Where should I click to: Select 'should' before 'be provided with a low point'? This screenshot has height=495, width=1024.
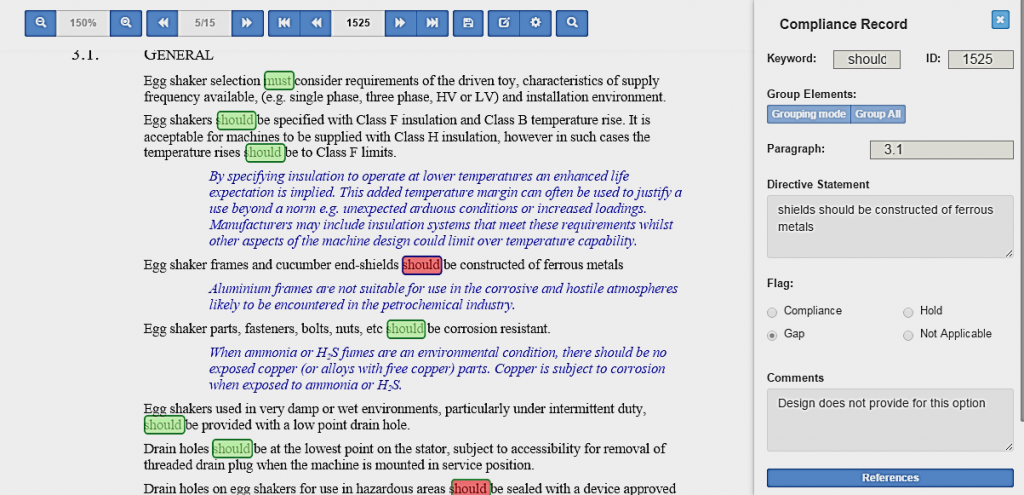(164, 425)
